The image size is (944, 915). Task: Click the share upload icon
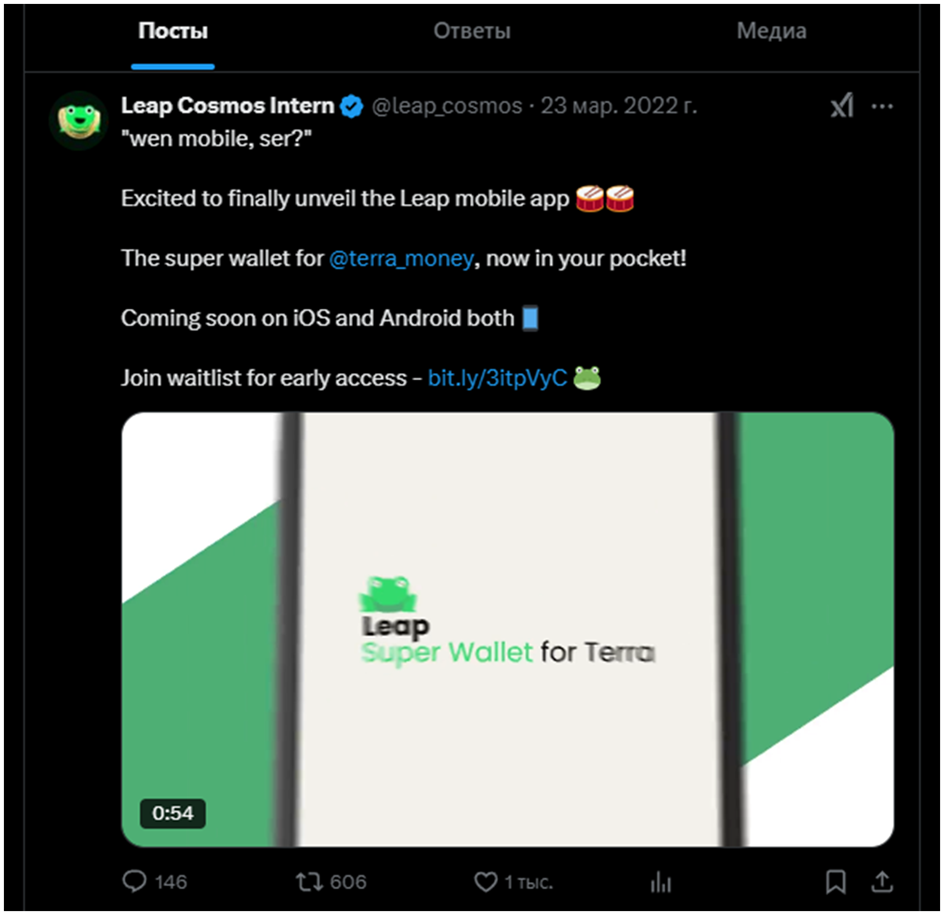(882, 881)
